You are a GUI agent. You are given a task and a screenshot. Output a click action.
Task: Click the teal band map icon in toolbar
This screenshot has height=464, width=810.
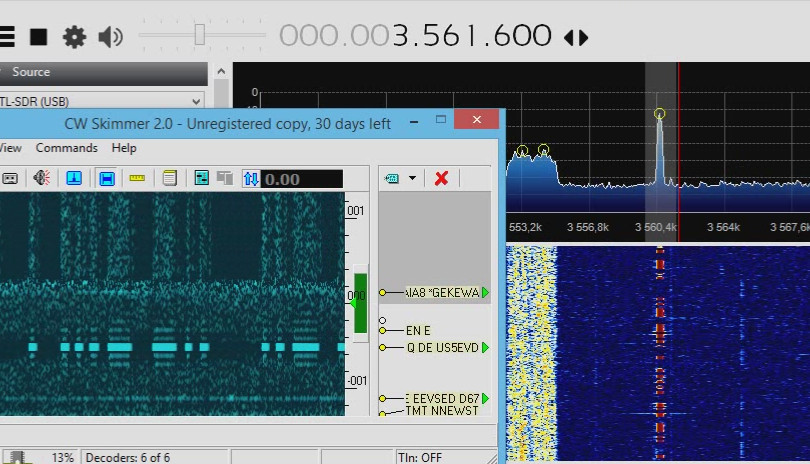tap(201, 178)
